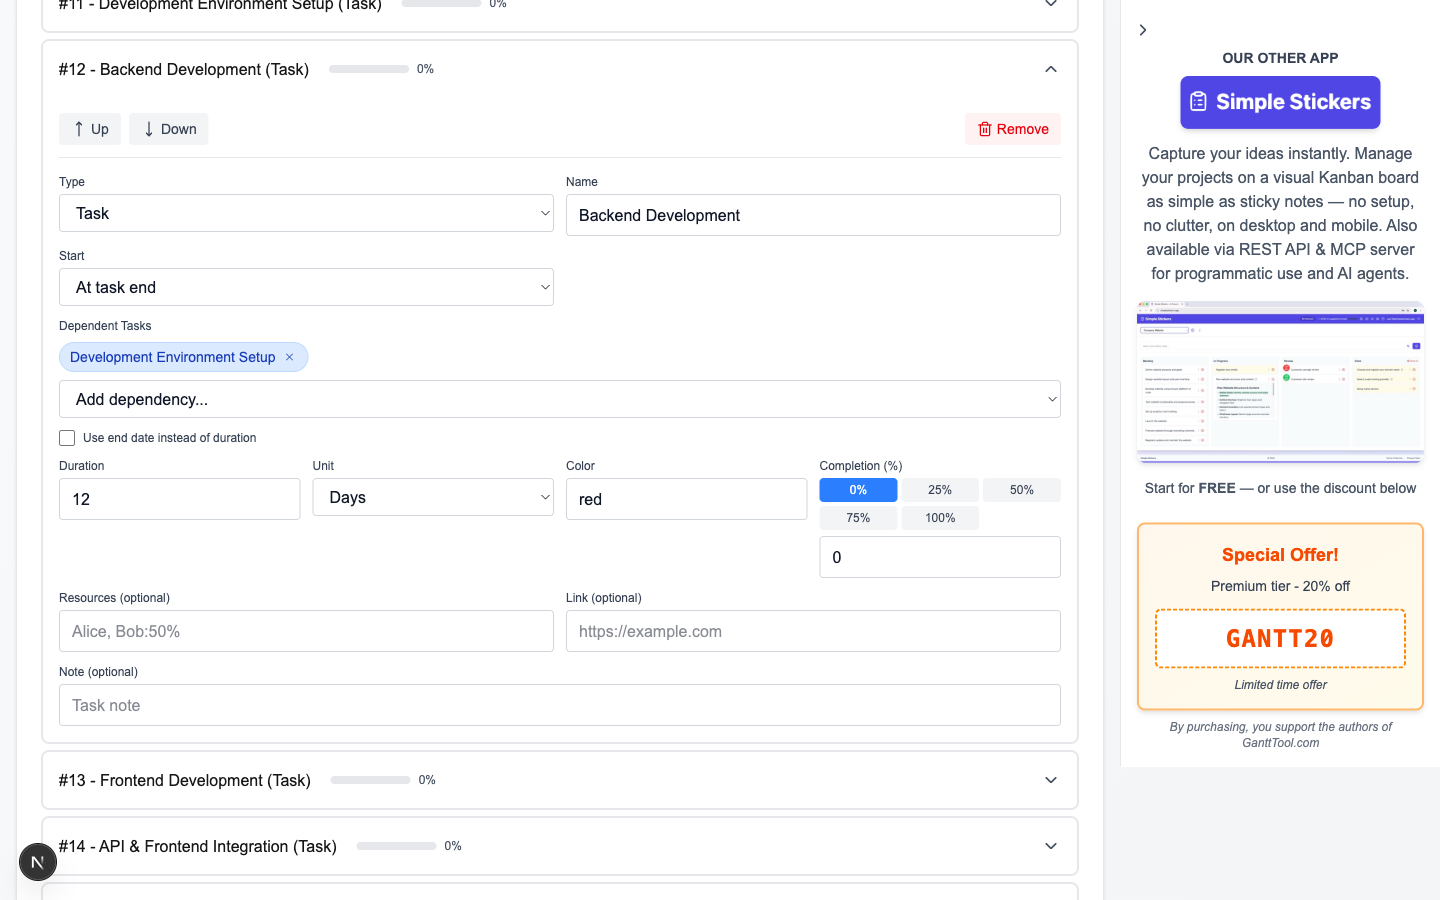Expand task #11 Development Environment Setup chevron
Image resolution: width=1440 pixels, height=900 pixels.
pos(1051,4)
